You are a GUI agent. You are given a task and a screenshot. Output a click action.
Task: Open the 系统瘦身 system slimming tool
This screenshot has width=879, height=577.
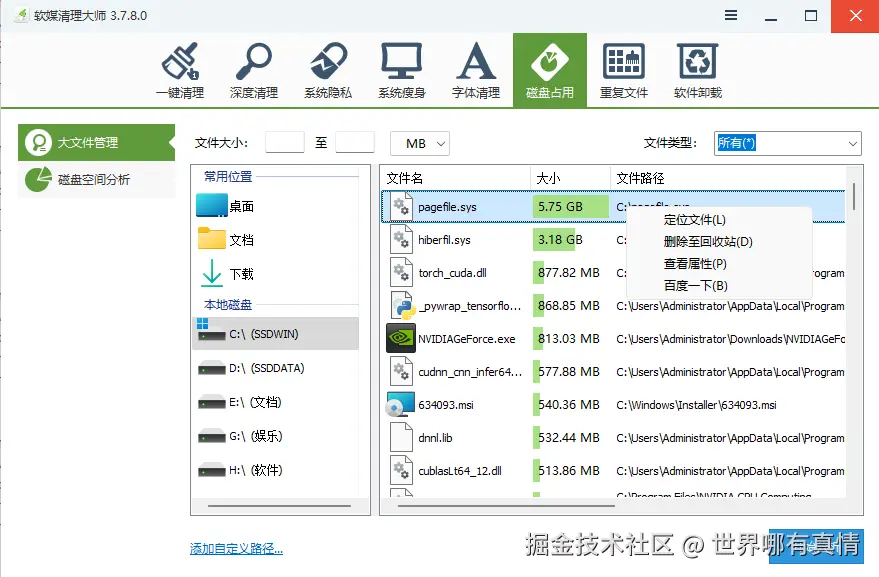tap(402, 71)
